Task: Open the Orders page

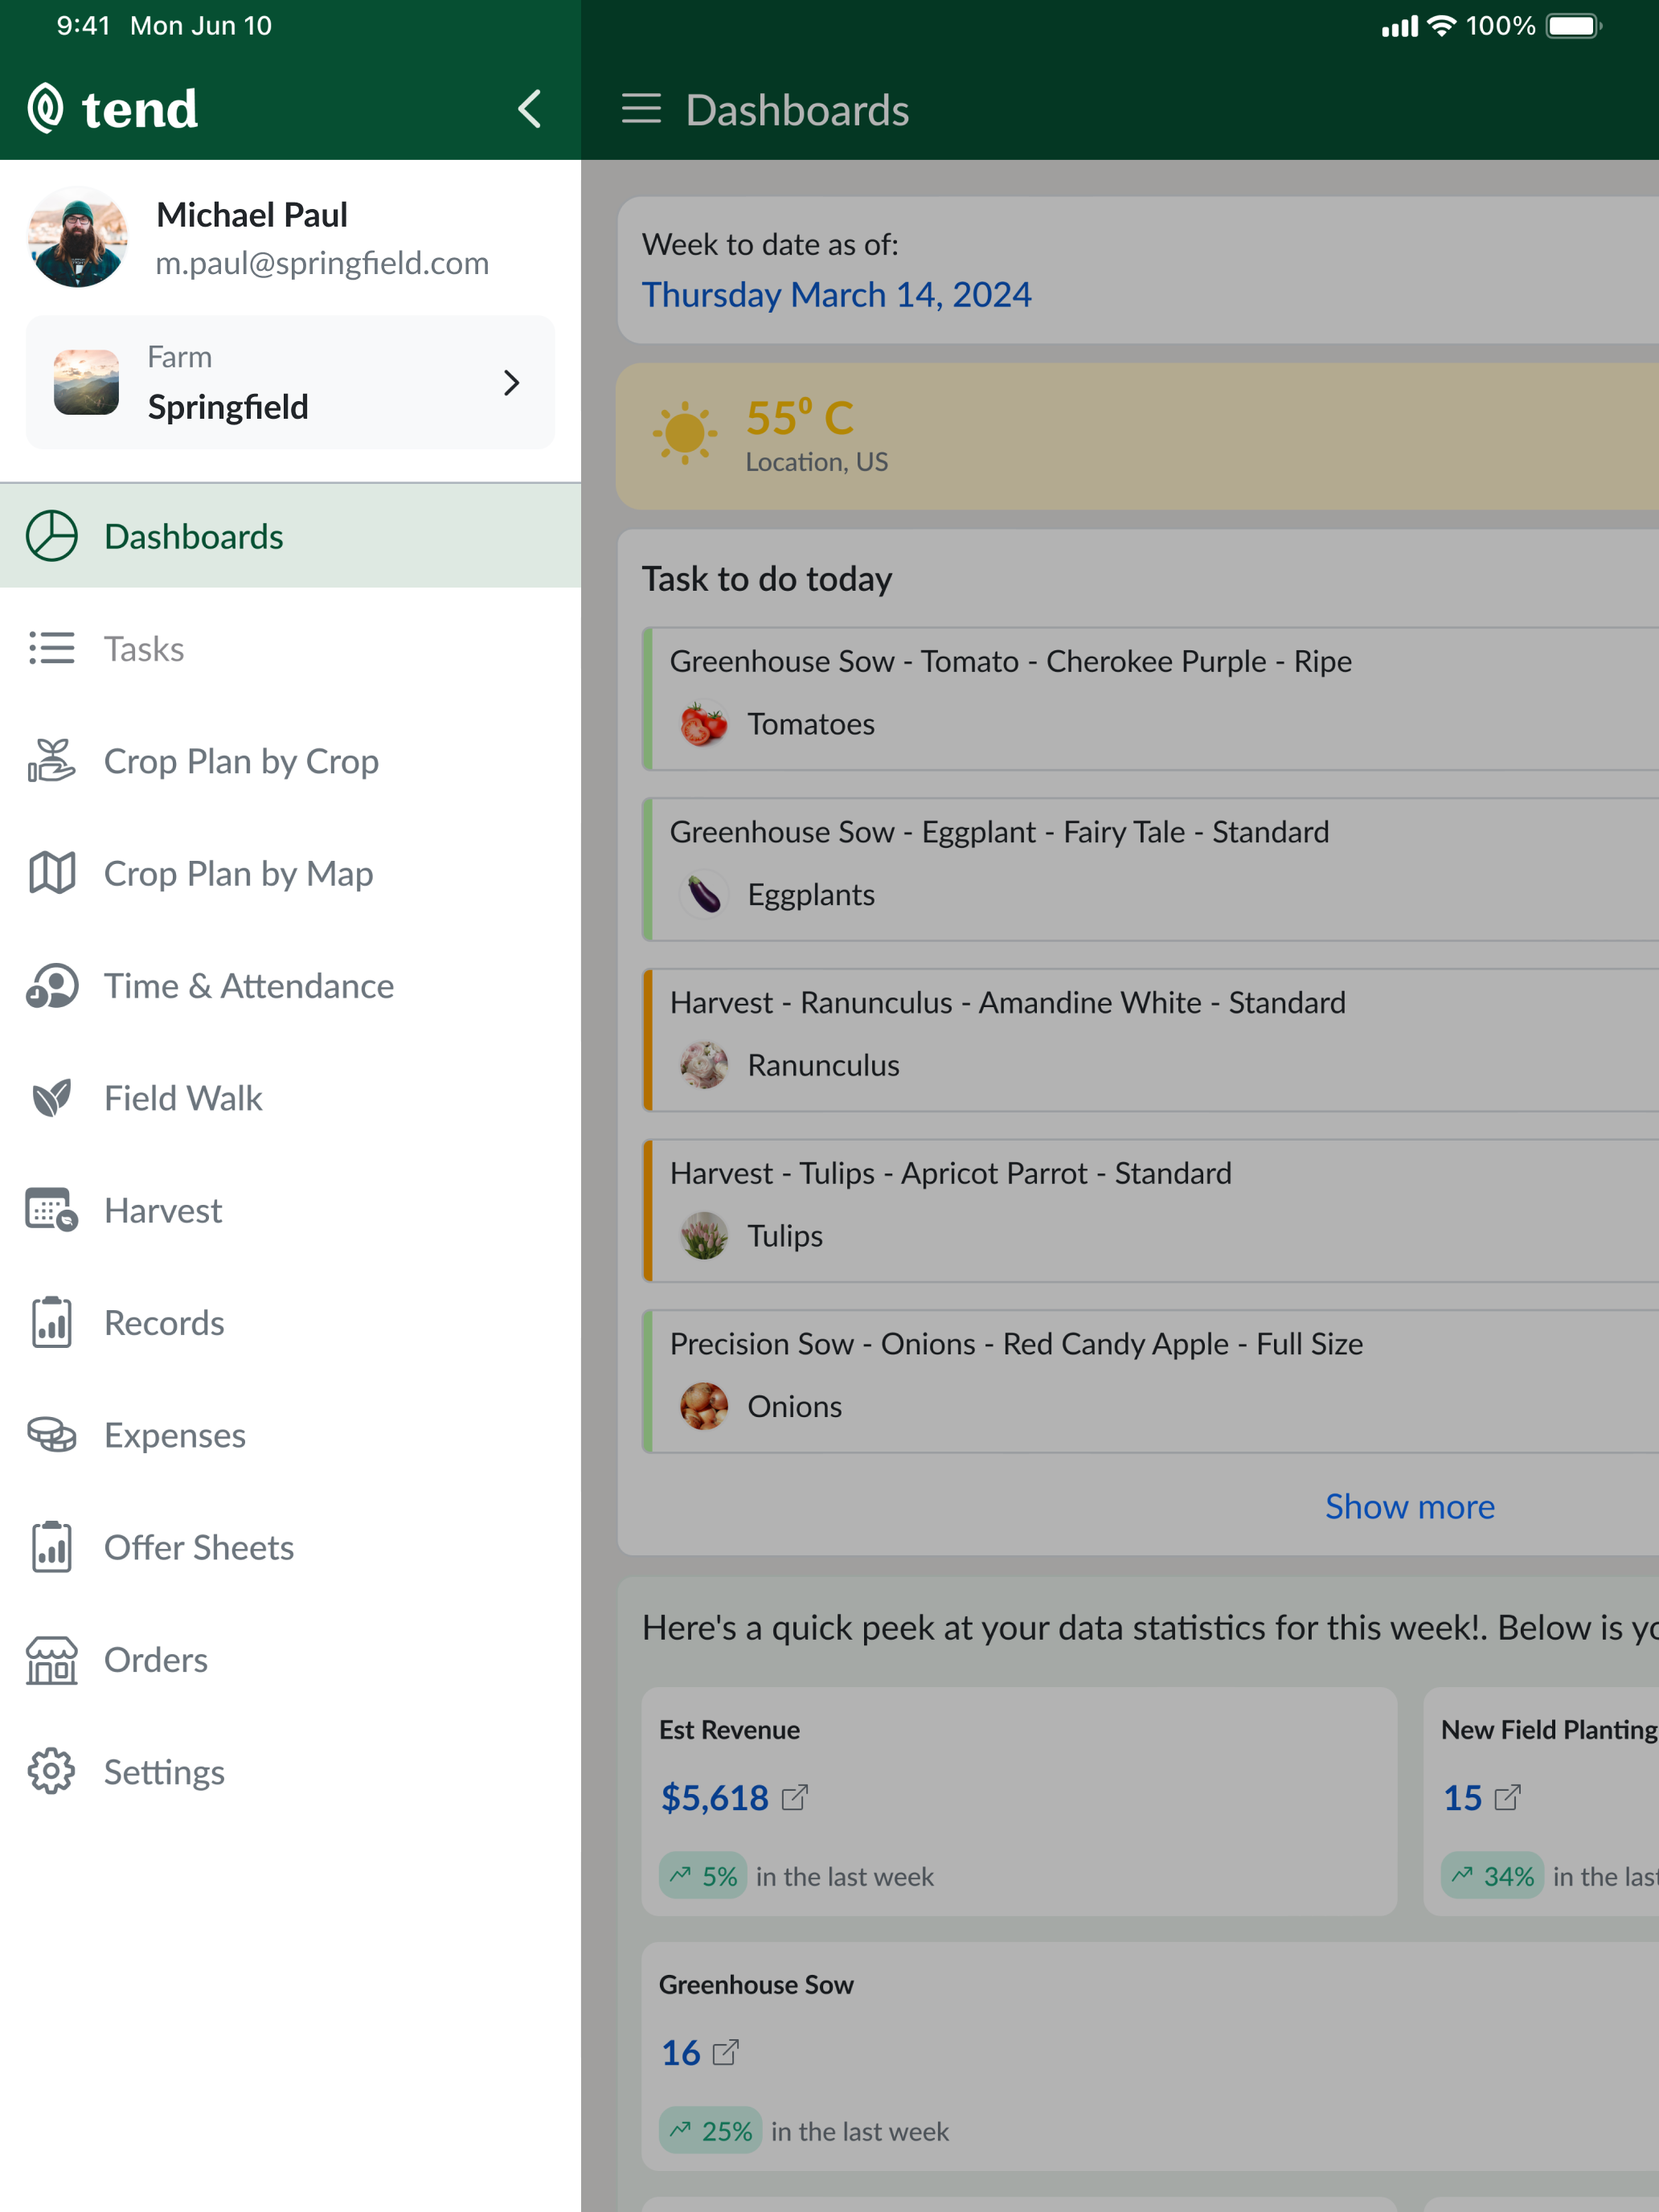Action: point(290,1660)
